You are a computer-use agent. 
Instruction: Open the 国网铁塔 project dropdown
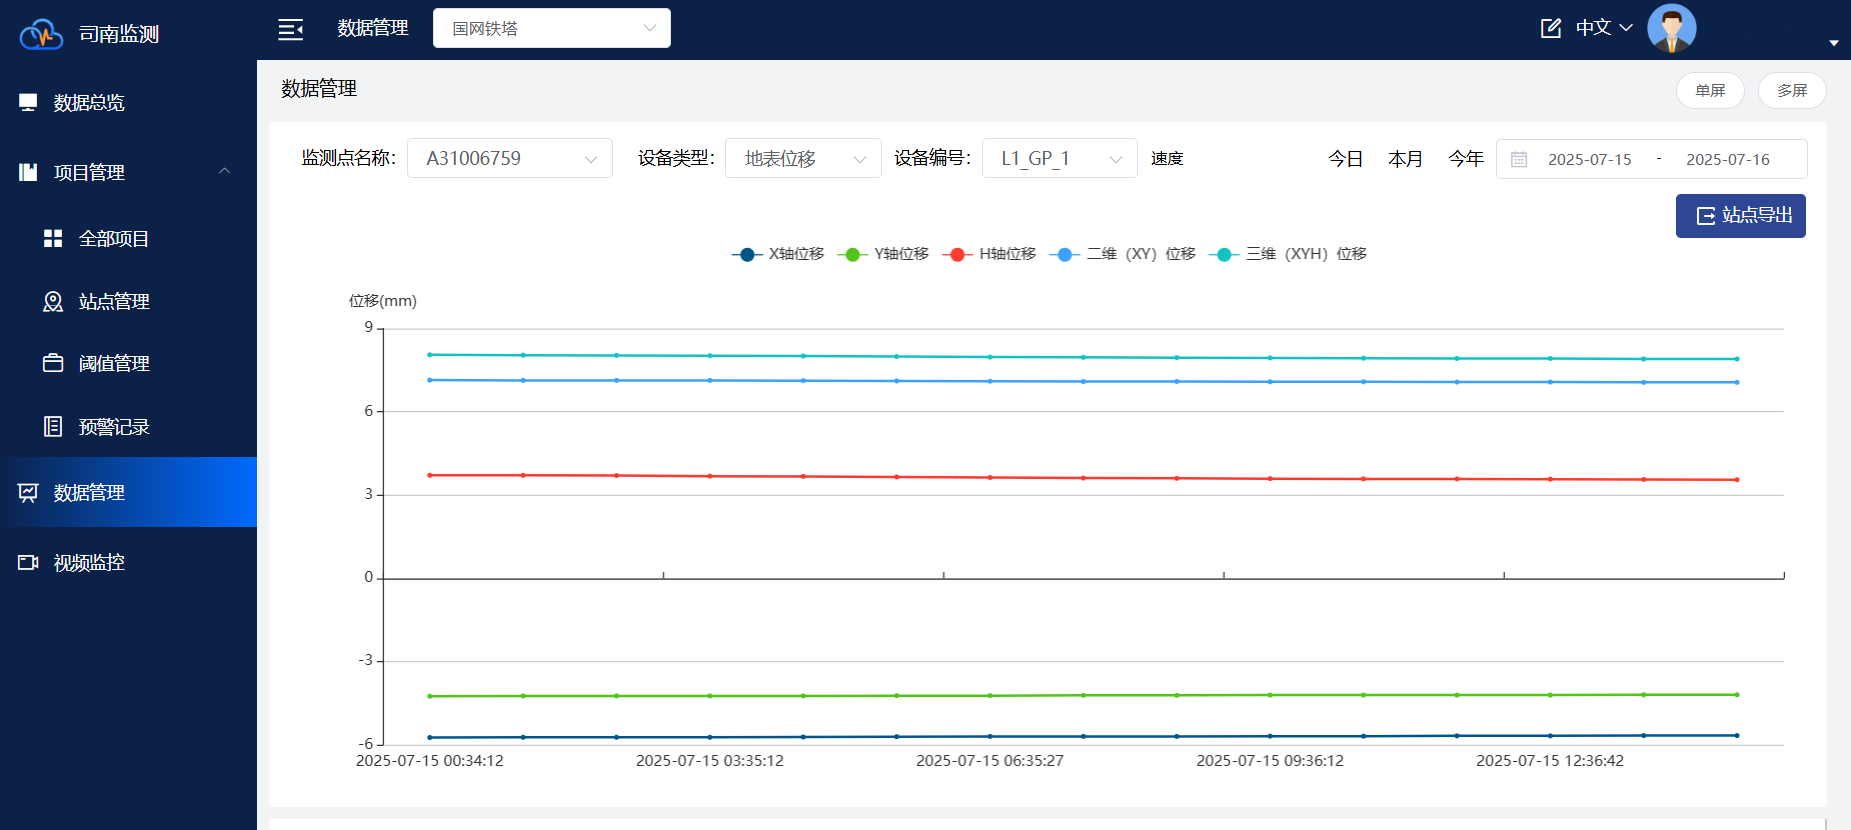pos(551,28)
